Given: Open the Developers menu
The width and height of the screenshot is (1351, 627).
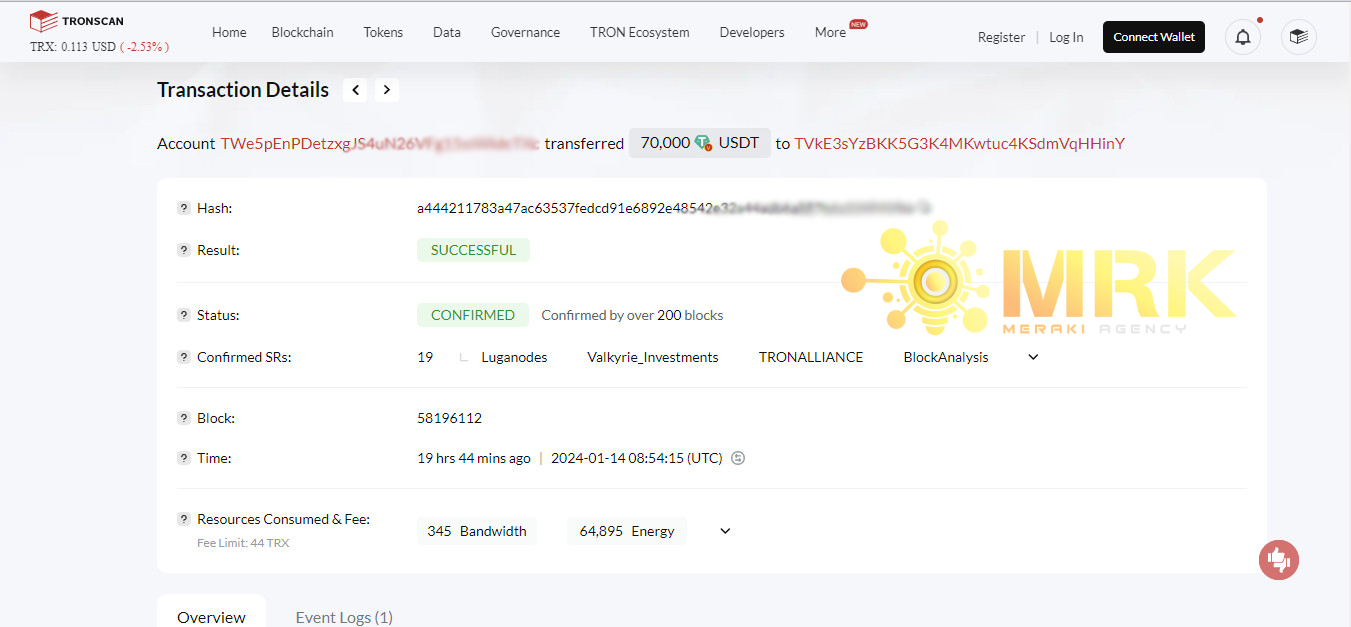Looking at the screenshot, I should click(752, 32).
